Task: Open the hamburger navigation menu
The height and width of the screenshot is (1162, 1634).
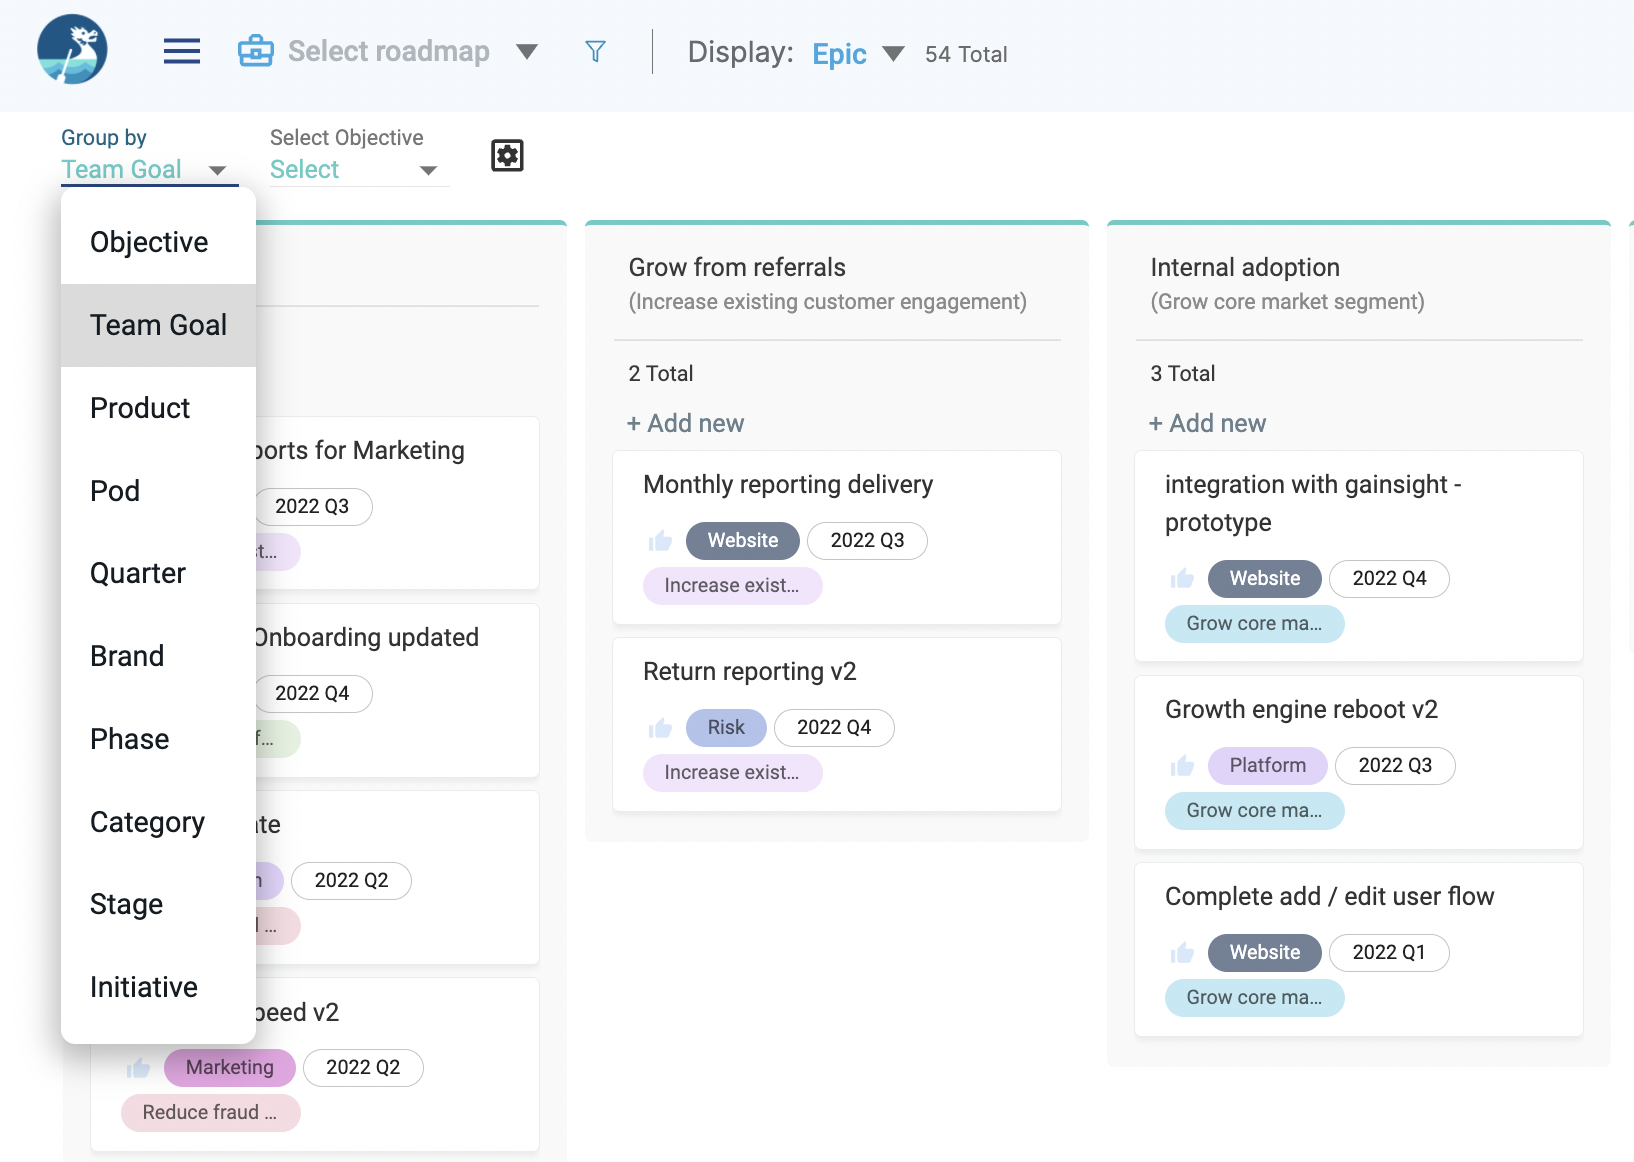Action: click(182, 51)
